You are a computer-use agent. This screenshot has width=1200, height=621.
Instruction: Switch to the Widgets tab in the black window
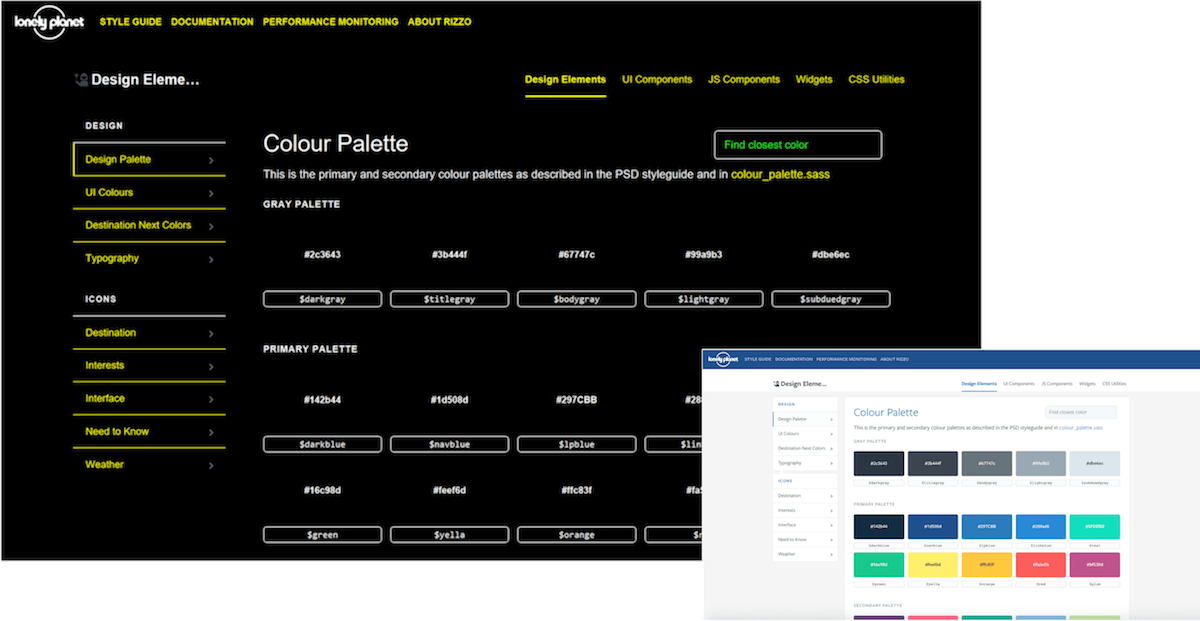[814, 80]
